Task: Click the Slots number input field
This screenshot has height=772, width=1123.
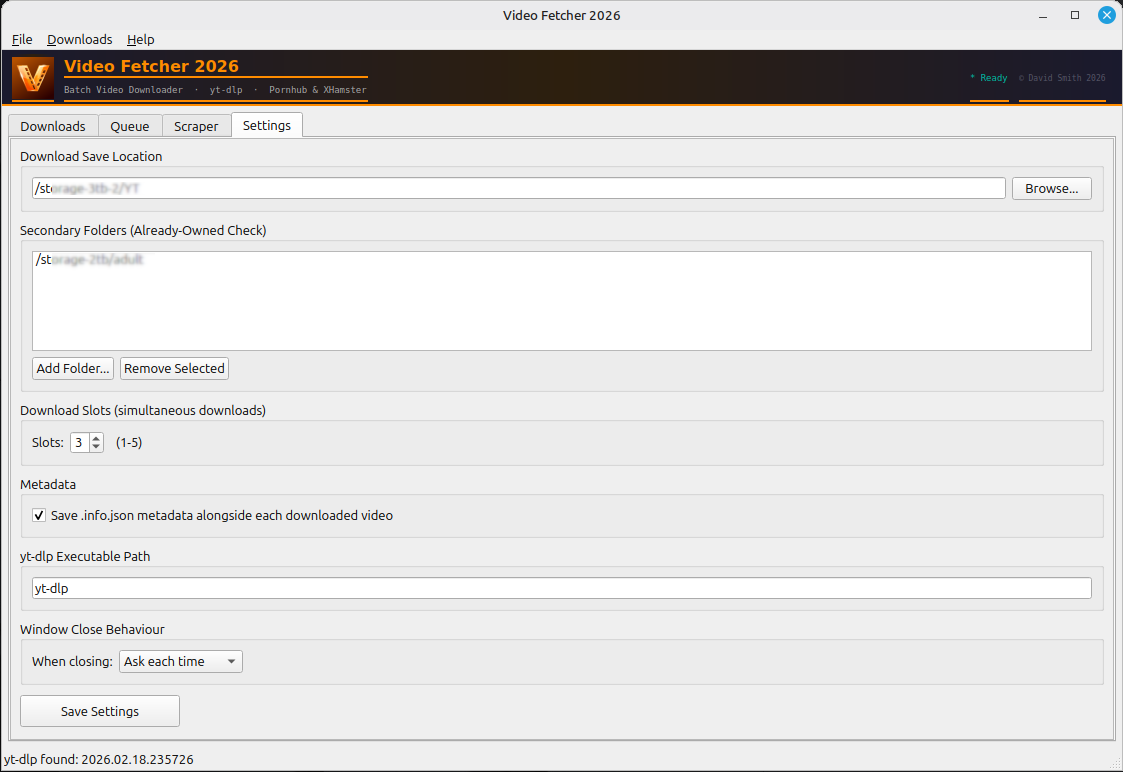Action: (79, 442)
